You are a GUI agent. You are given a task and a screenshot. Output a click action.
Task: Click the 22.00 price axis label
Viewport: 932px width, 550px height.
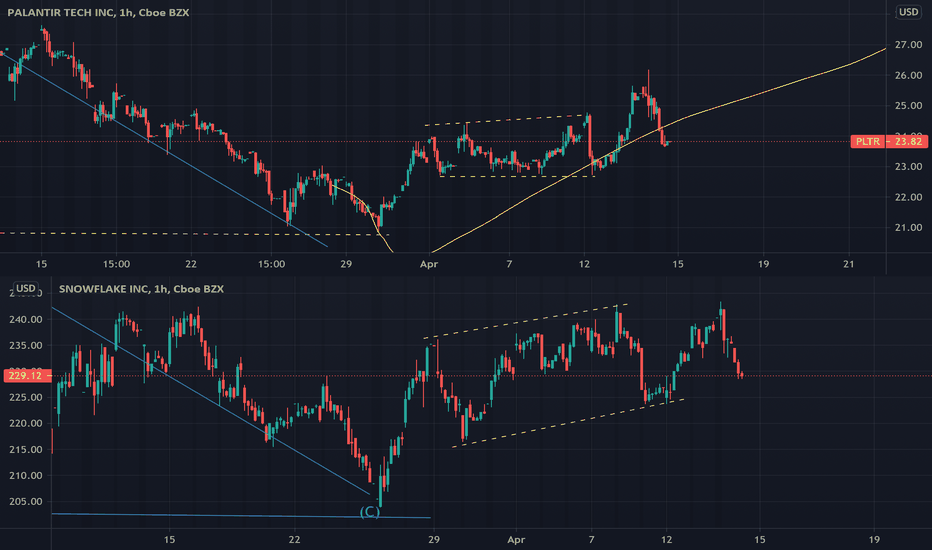click(908, 197)
